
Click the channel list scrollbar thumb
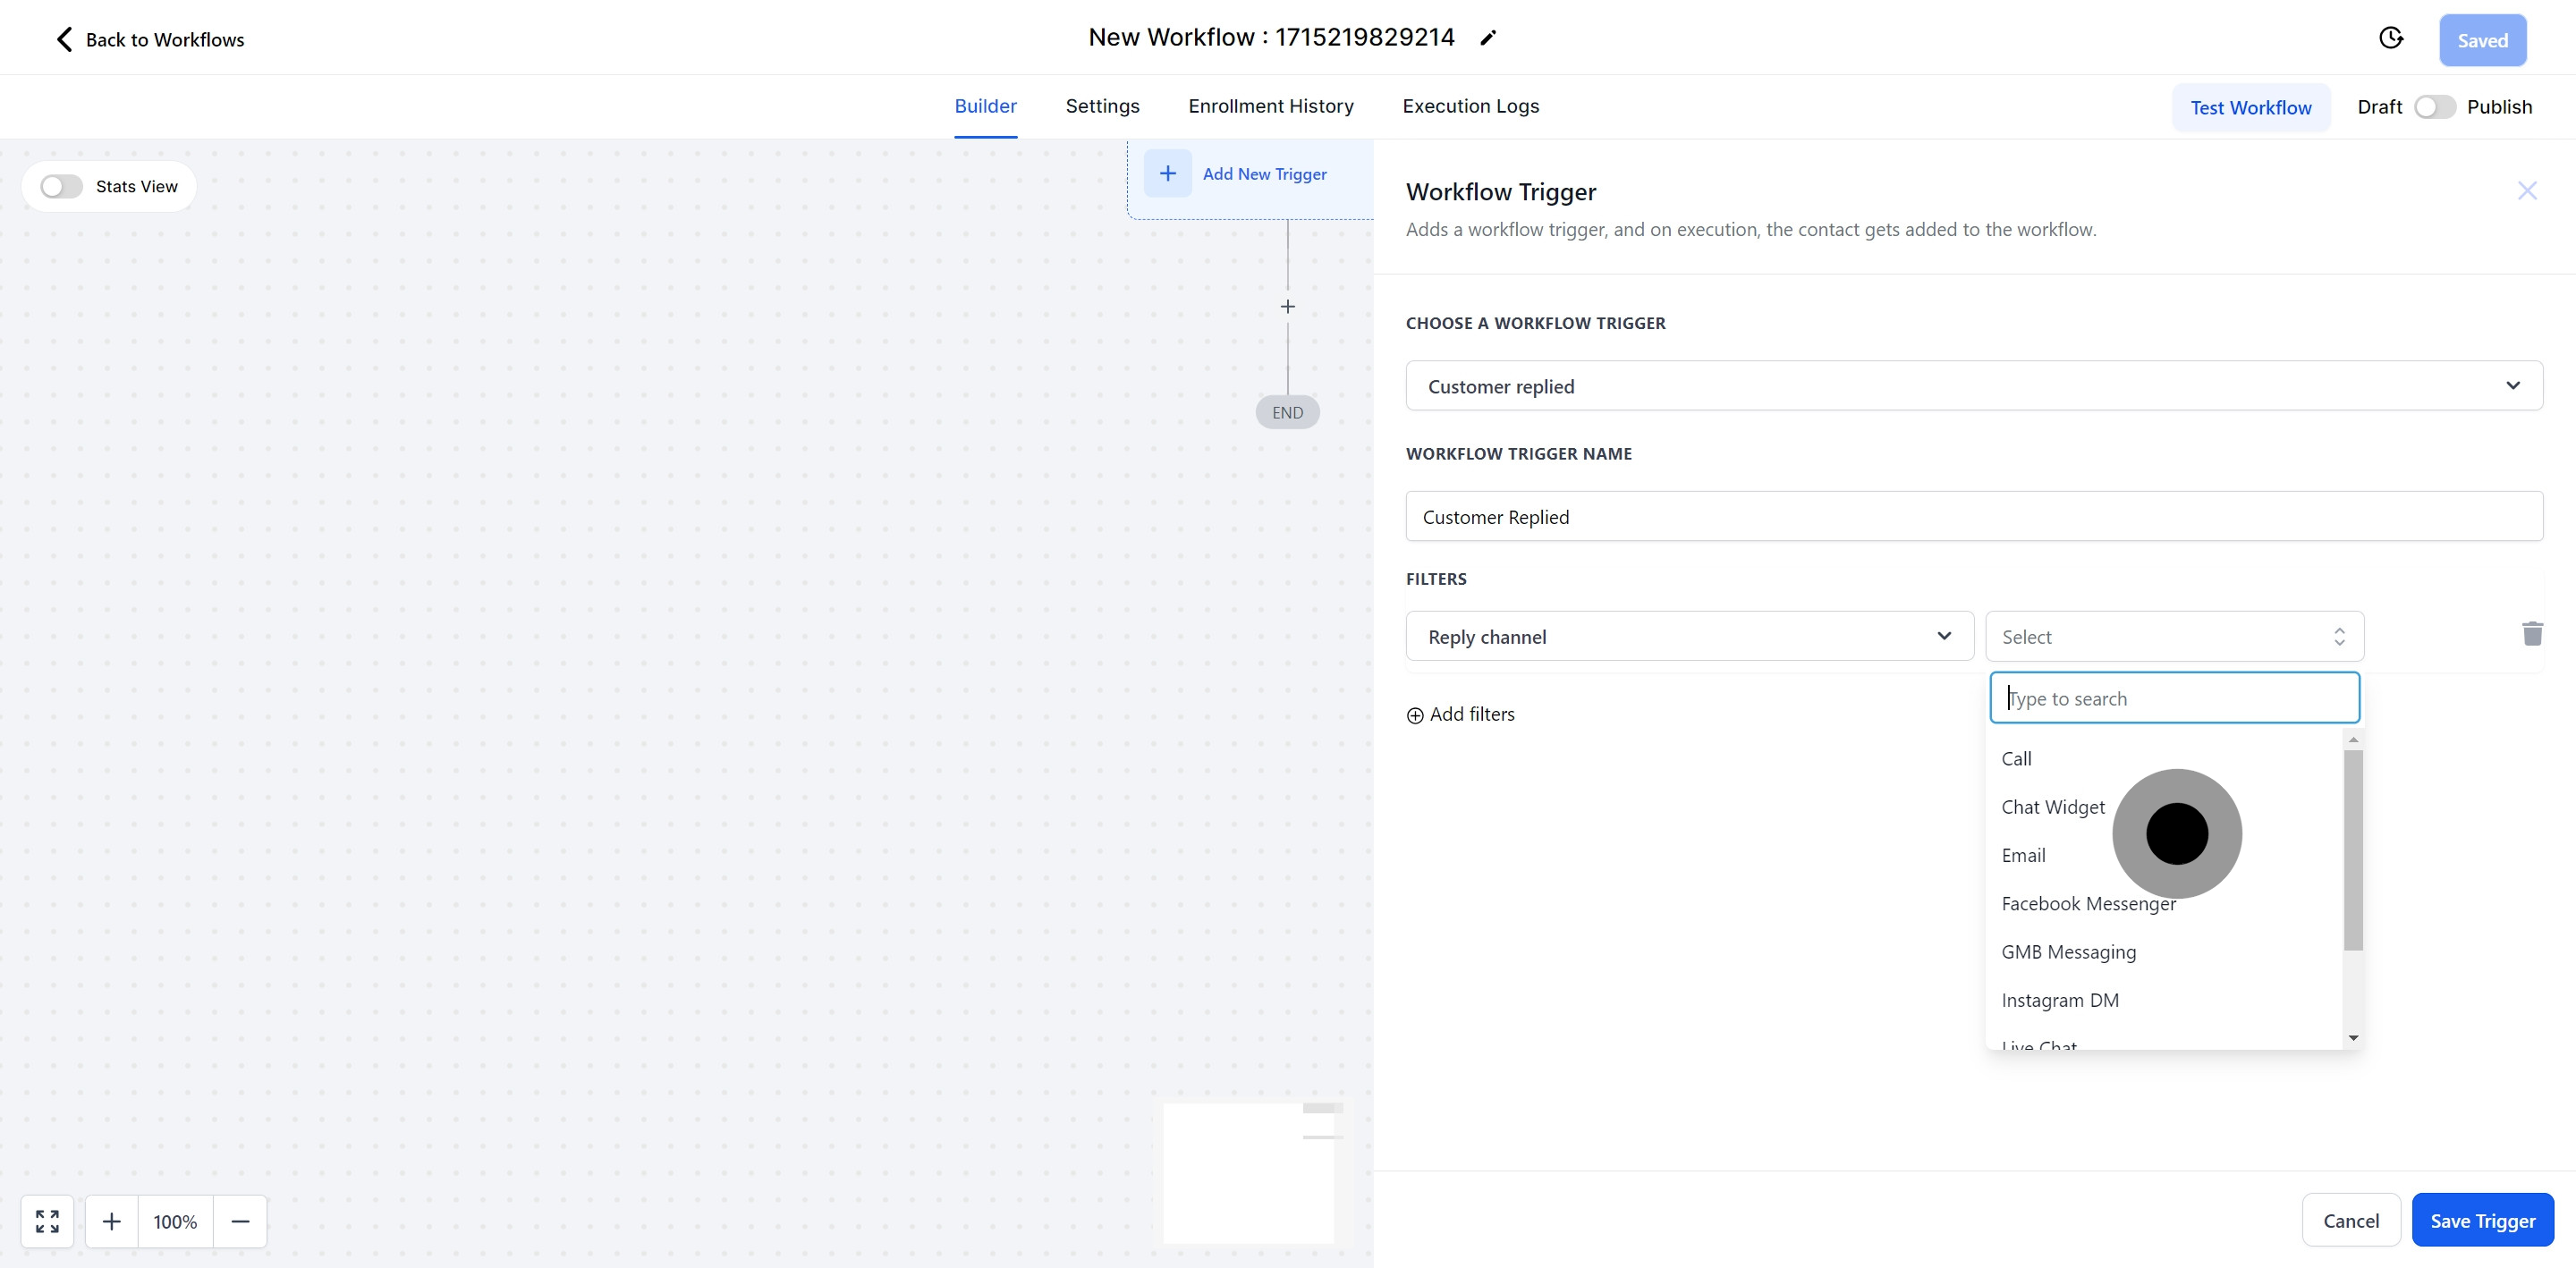tap(2353, 850)
